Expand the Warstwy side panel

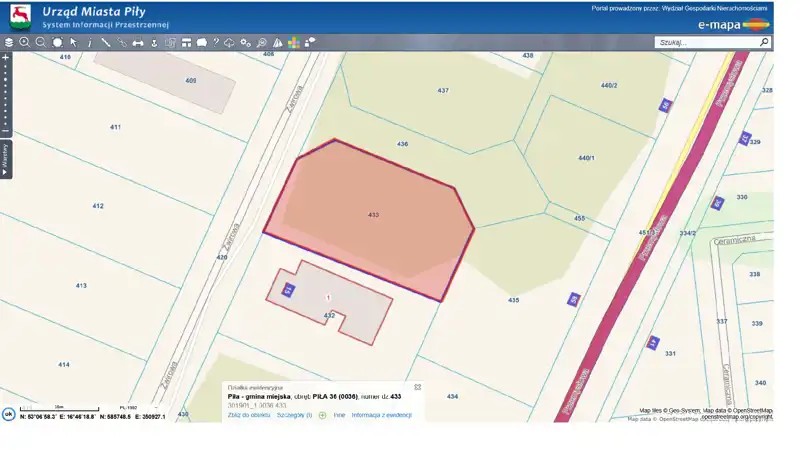(5, 160)
